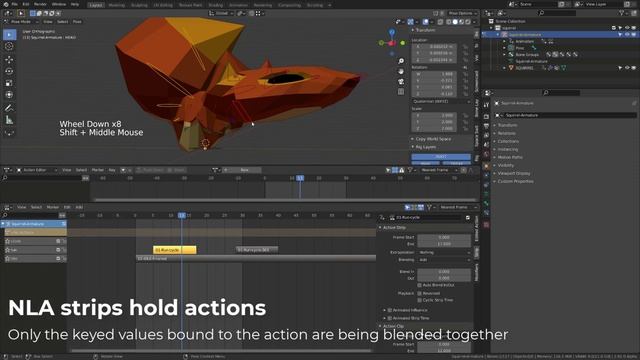
Task: Select the Squirrel-Armature row in NLA channel list
Action: 34,224
